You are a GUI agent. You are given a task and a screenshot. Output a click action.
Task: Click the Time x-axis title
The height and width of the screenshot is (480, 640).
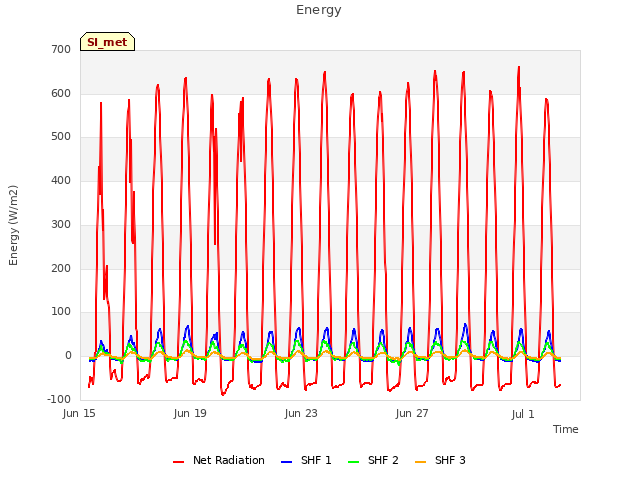coord(566,429)
